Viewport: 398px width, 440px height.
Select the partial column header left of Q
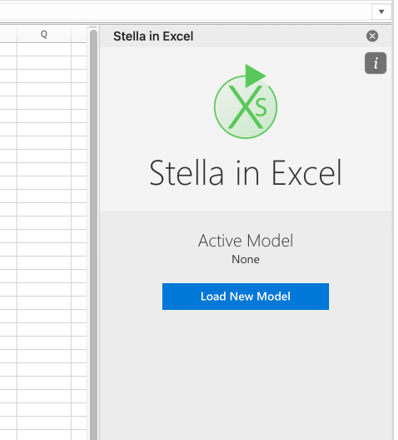(8, 34)
